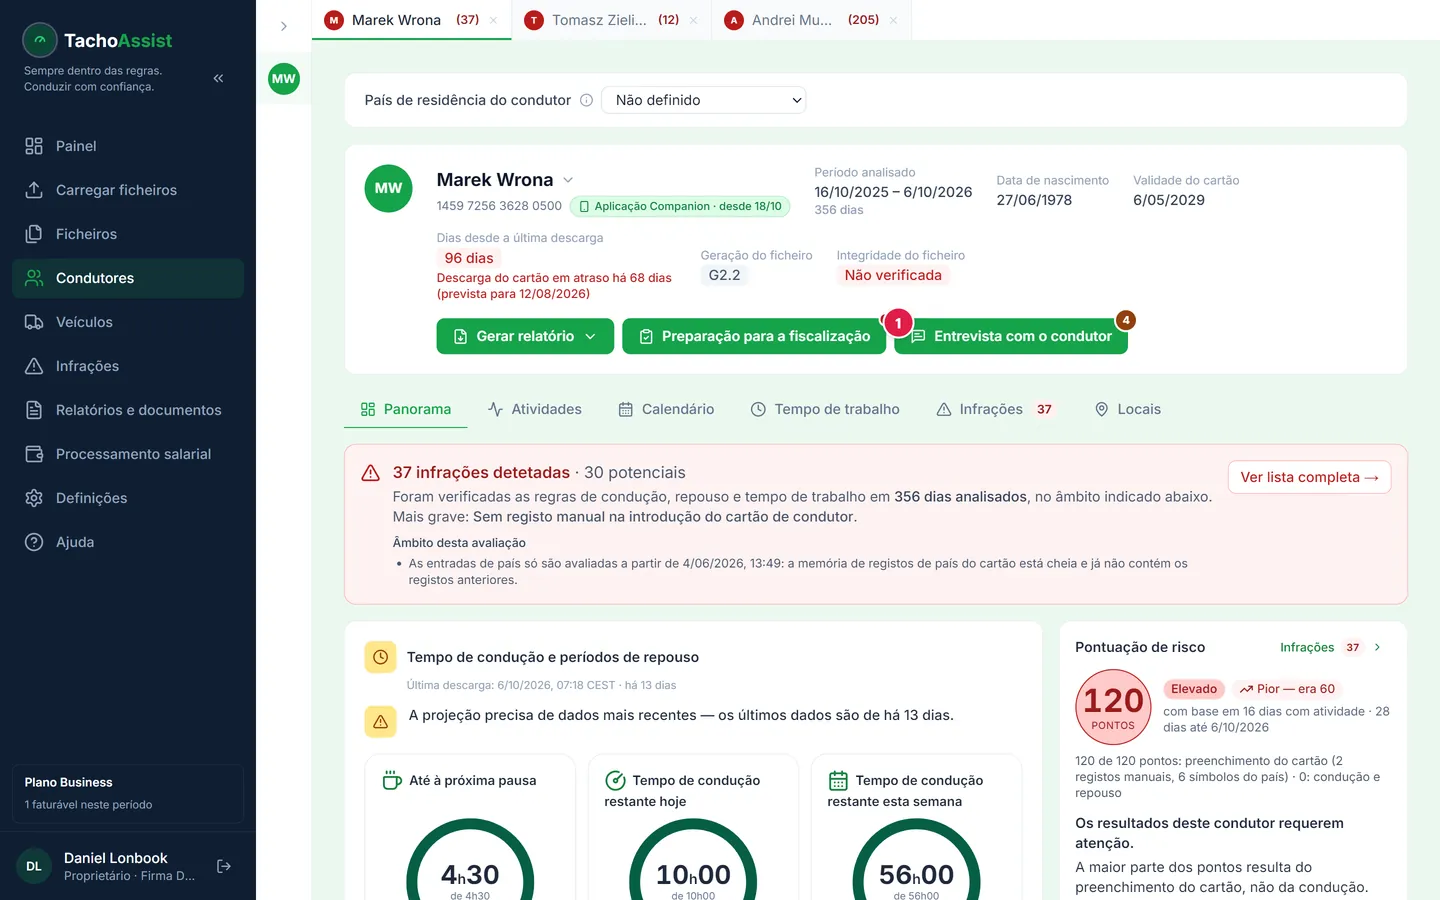Click the yellow clock icon by Tempo de condução
Screen dimensions: 1440x900
[x=381, y=657]
